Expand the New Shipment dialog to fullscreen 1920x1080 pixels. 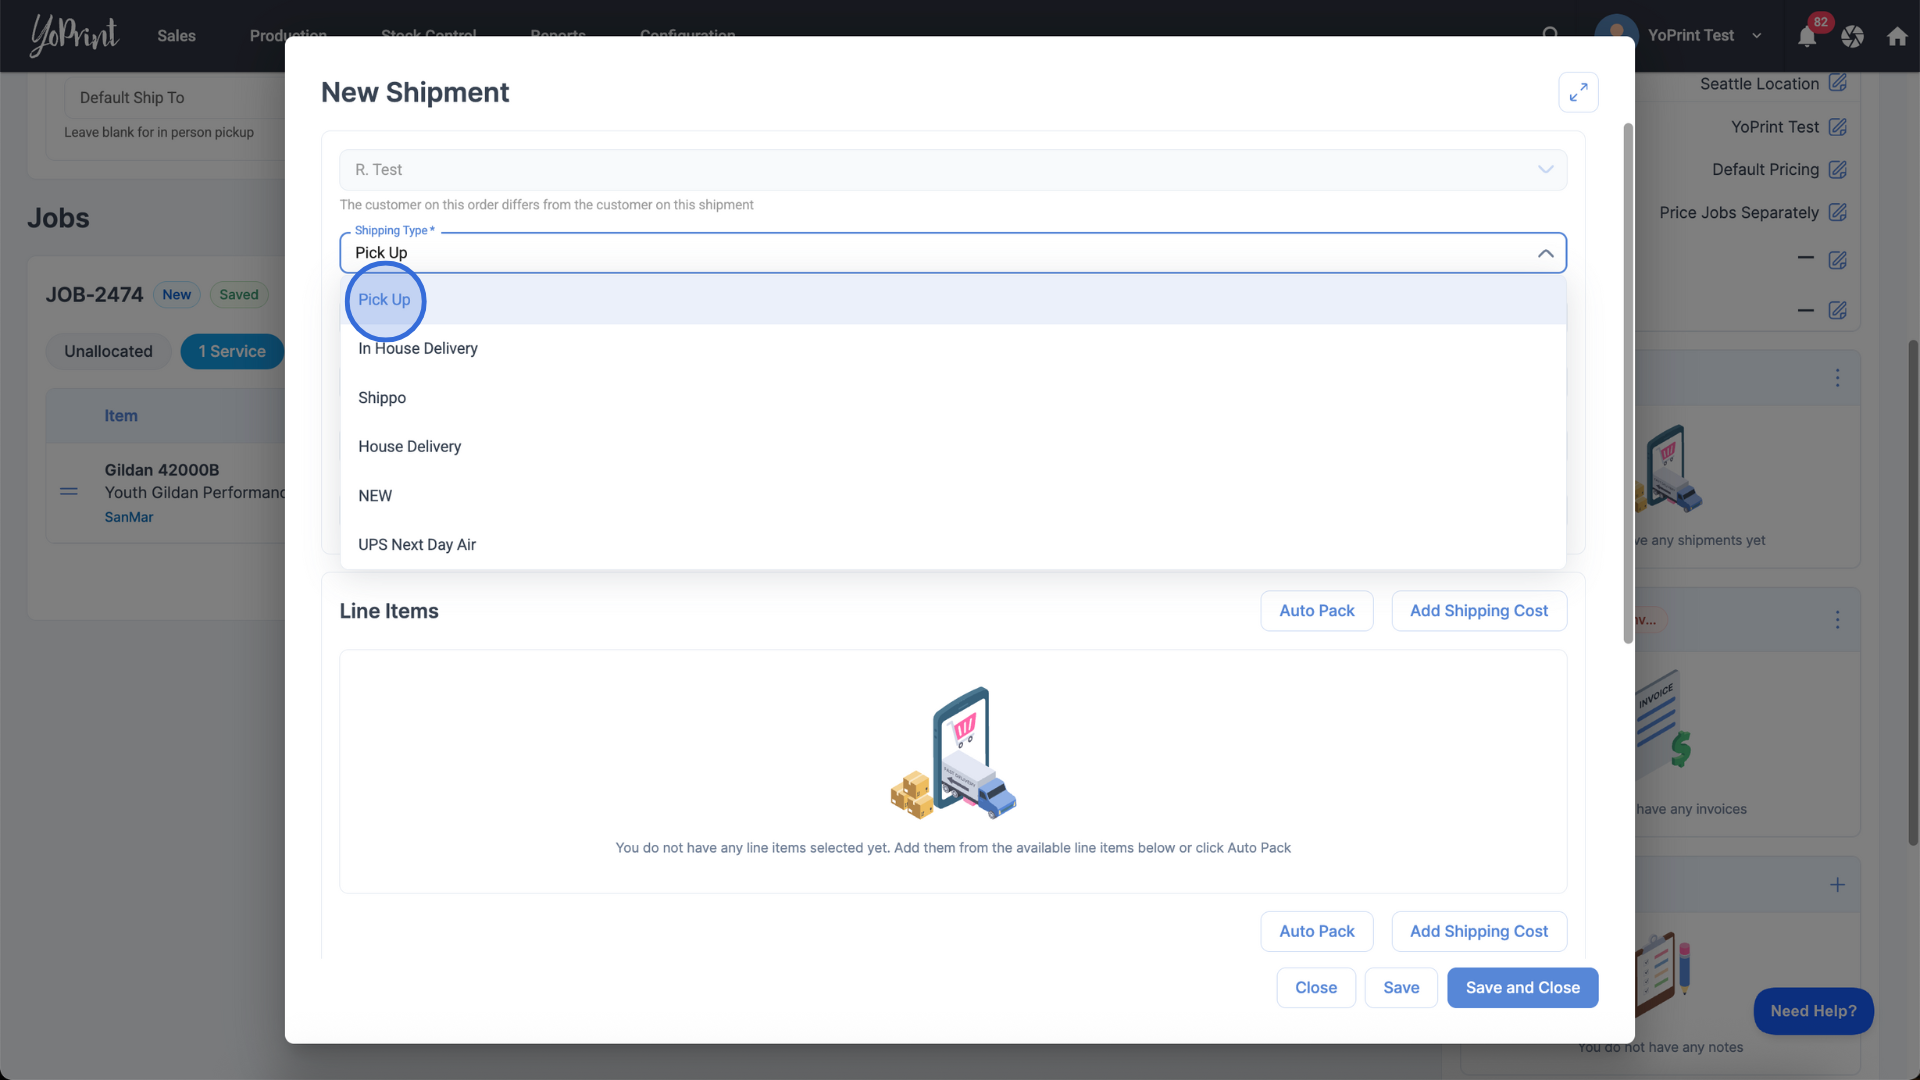[x=1578, y=93]
